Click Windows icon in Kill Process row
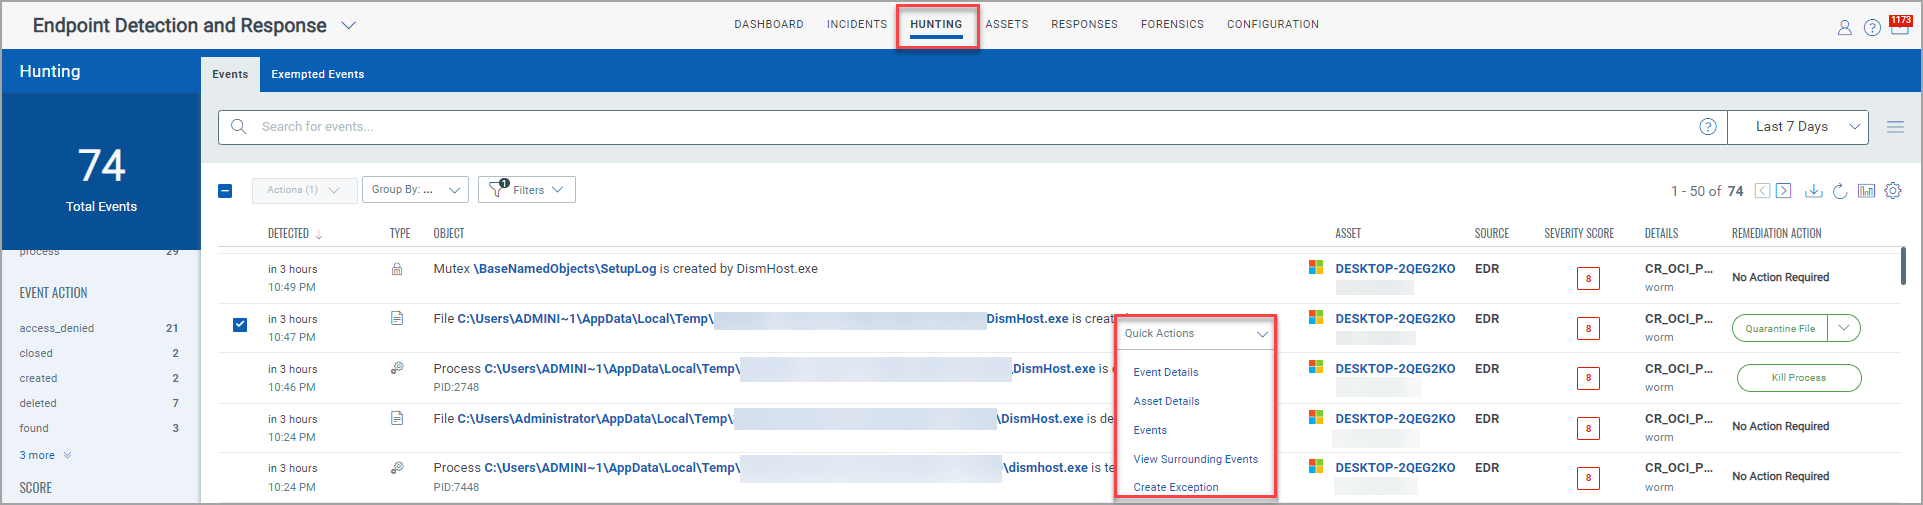The width and height of the screenshot is (1923, 505). [1316, 367]
